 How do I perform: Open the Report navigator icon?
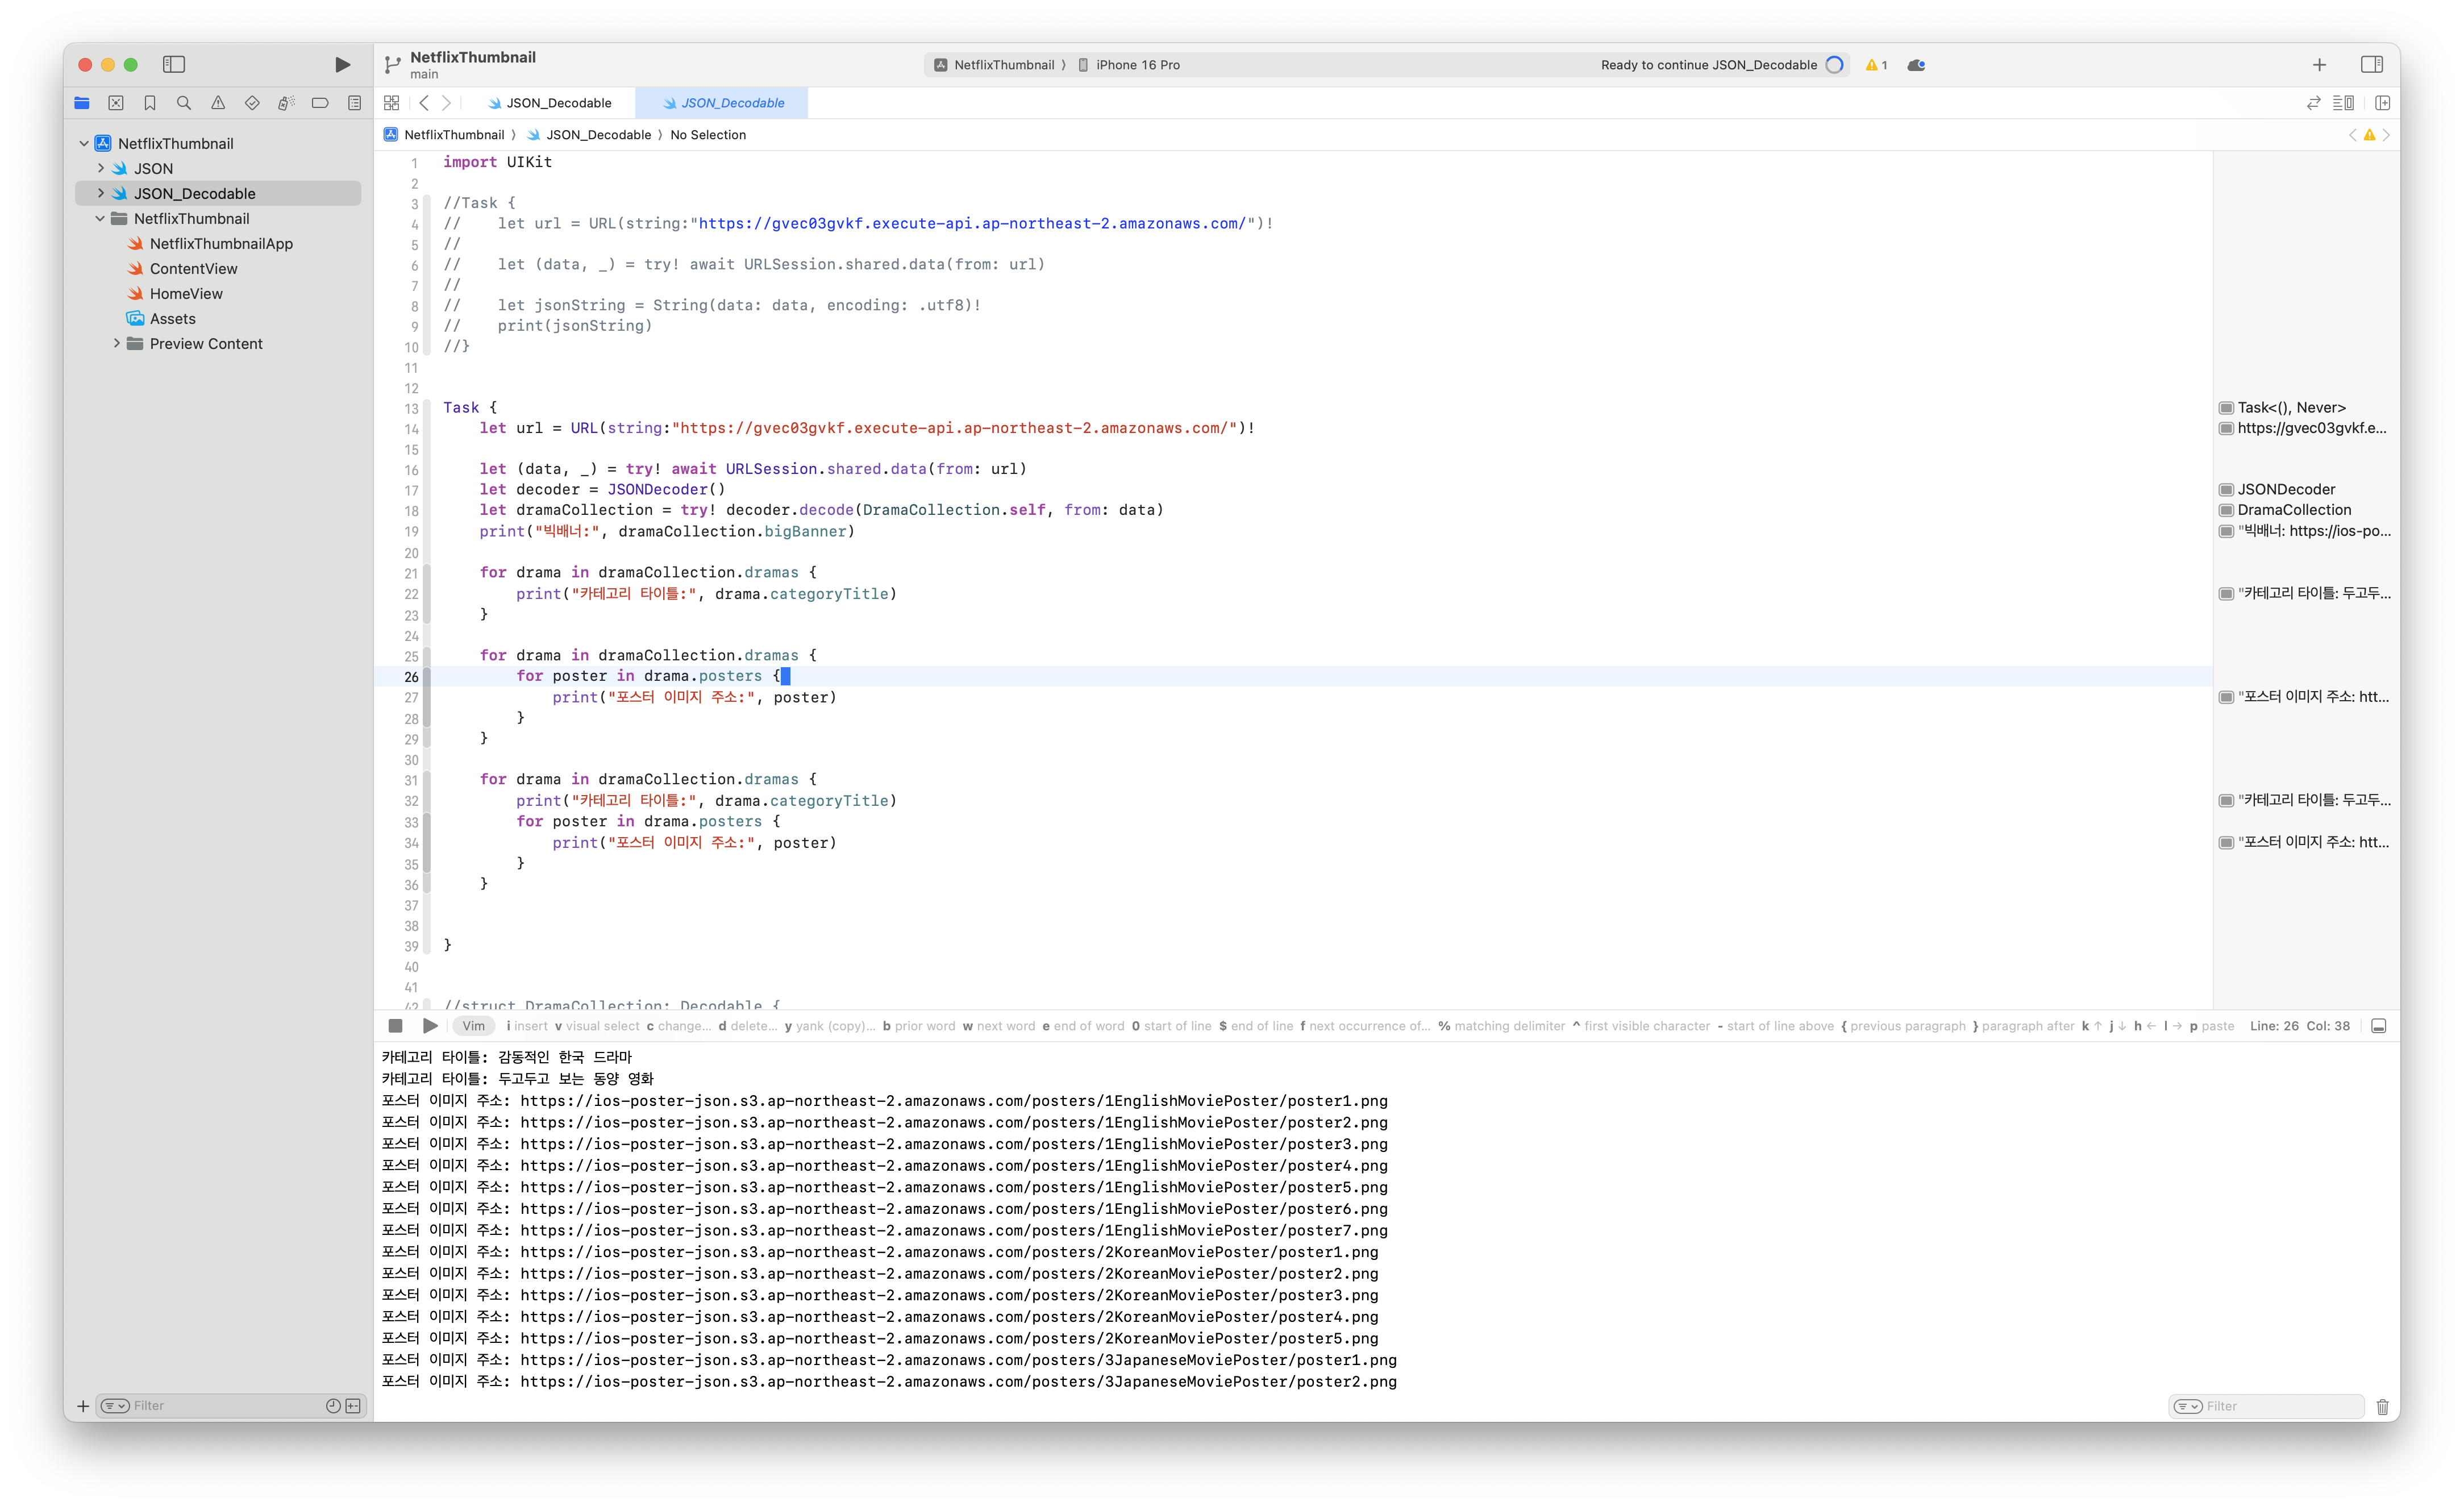(x=354, y=103)
